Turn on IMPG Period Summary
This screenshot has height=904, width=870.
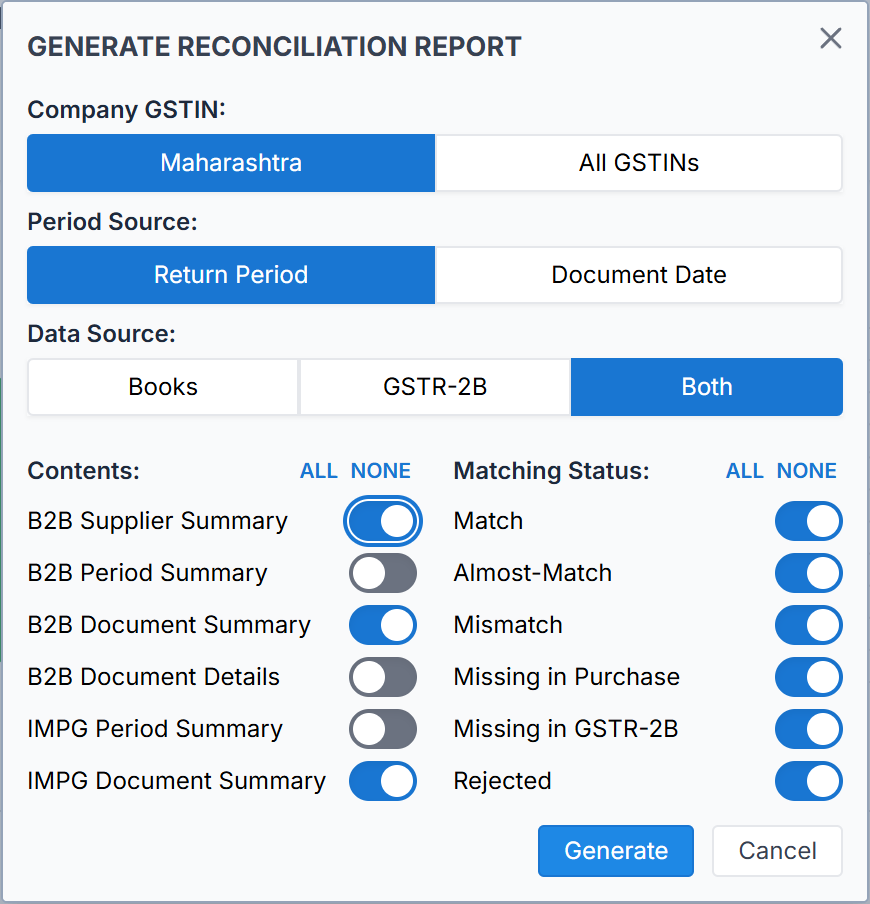(382, 729)
